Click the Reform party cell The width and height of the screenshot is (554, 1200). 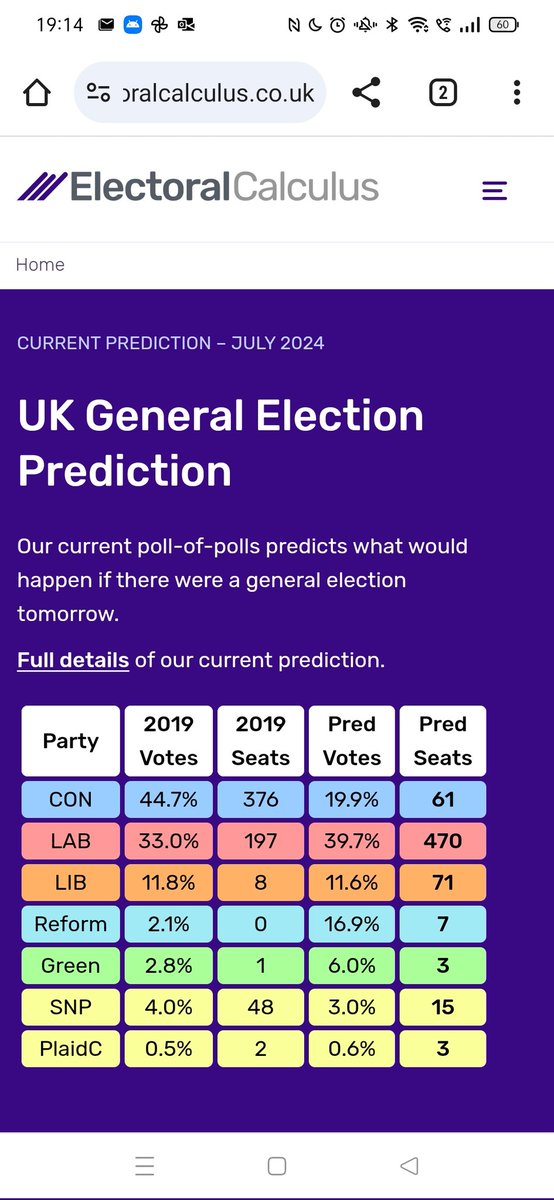(x=70, y=925)
